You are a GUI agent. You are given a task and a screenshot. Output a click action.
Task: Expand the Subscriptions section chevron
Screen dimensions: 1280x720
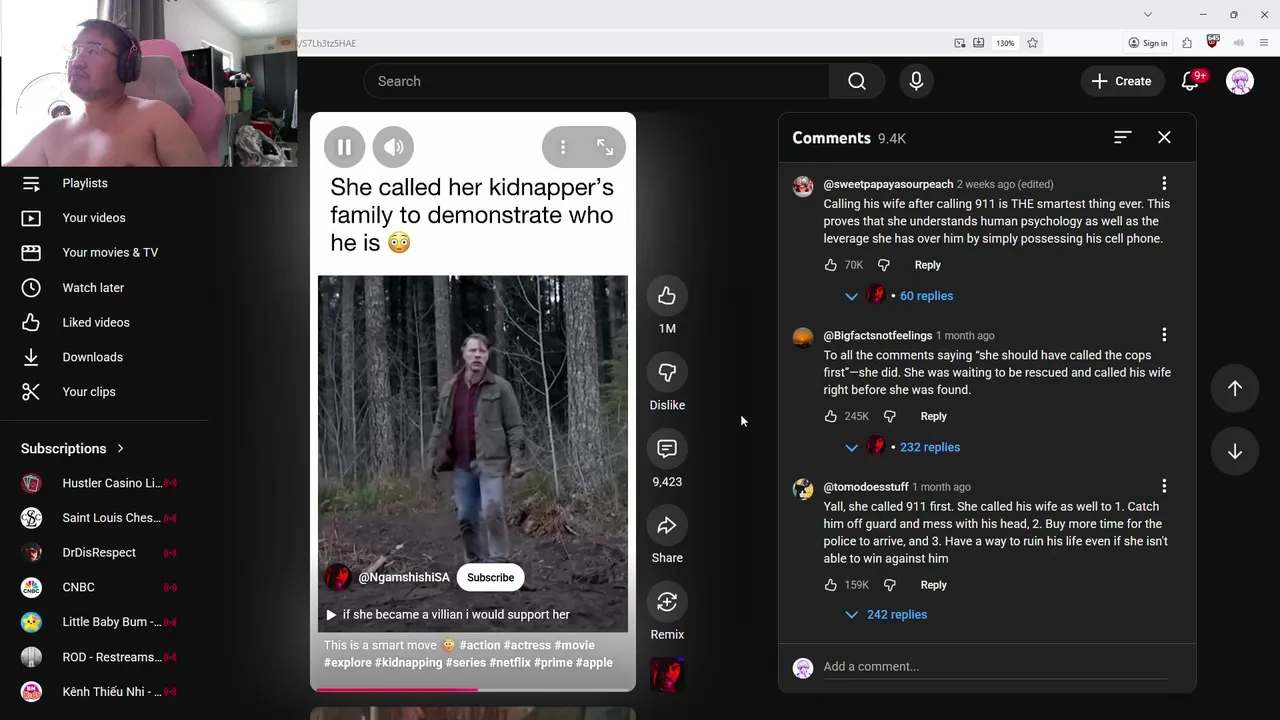point(120,449)
